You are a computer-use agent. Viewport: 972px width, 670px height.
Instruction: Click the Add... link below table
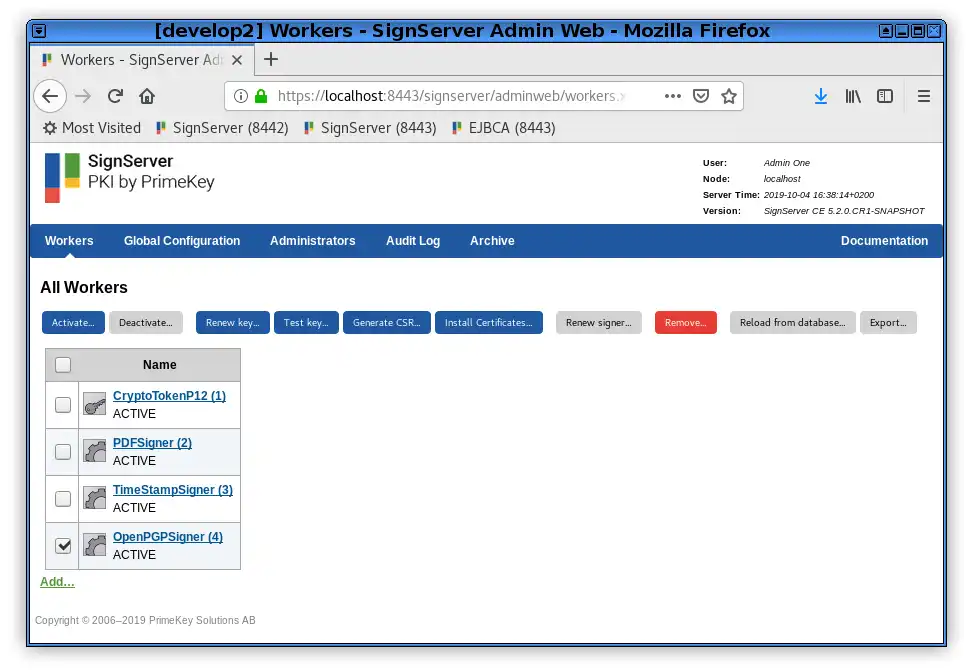click(57, 581)
